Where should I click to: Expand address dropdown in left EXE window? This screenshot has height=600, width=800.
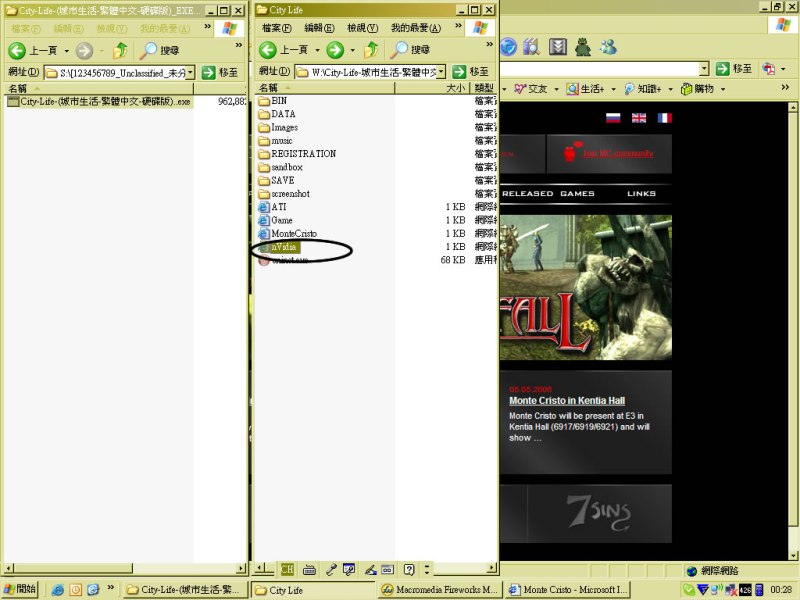[190, 72]
